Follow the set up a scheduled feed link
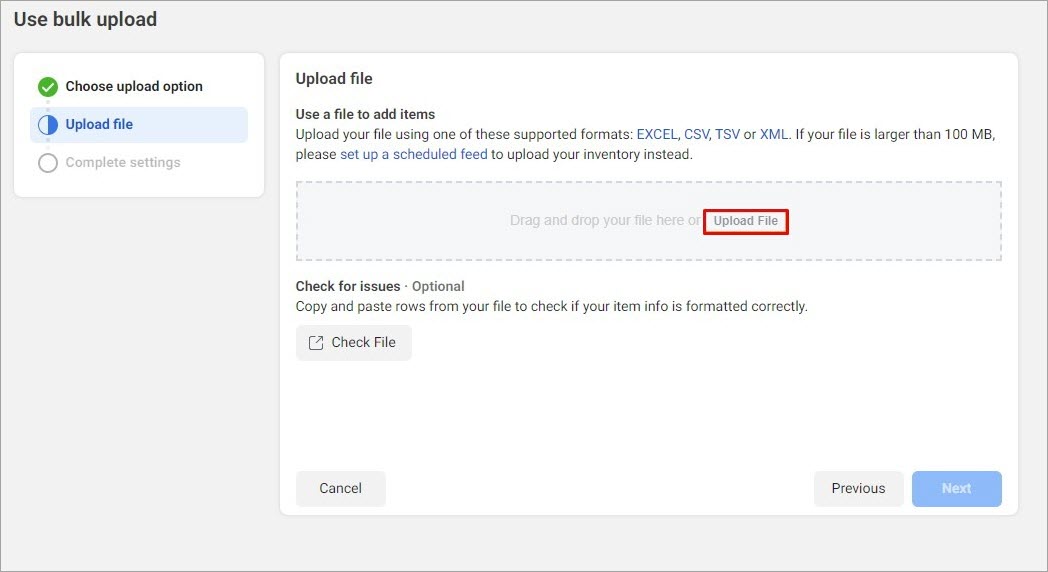The image size is (1048, 572). coord(414,154)
